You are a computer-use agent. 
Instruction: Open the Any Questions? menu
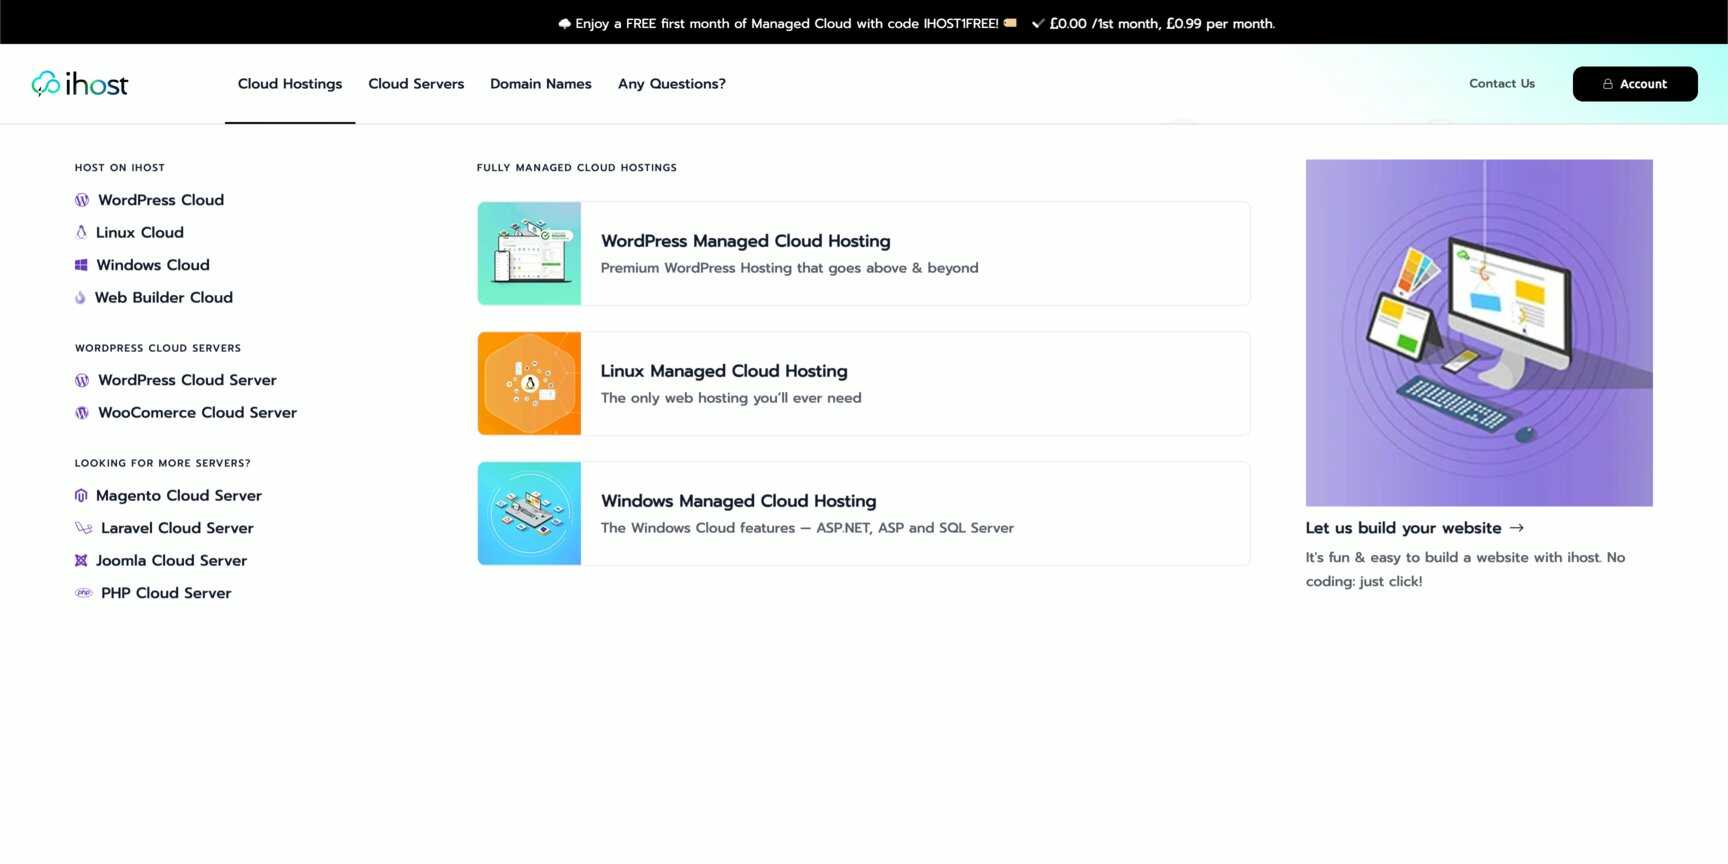(672, 84)
